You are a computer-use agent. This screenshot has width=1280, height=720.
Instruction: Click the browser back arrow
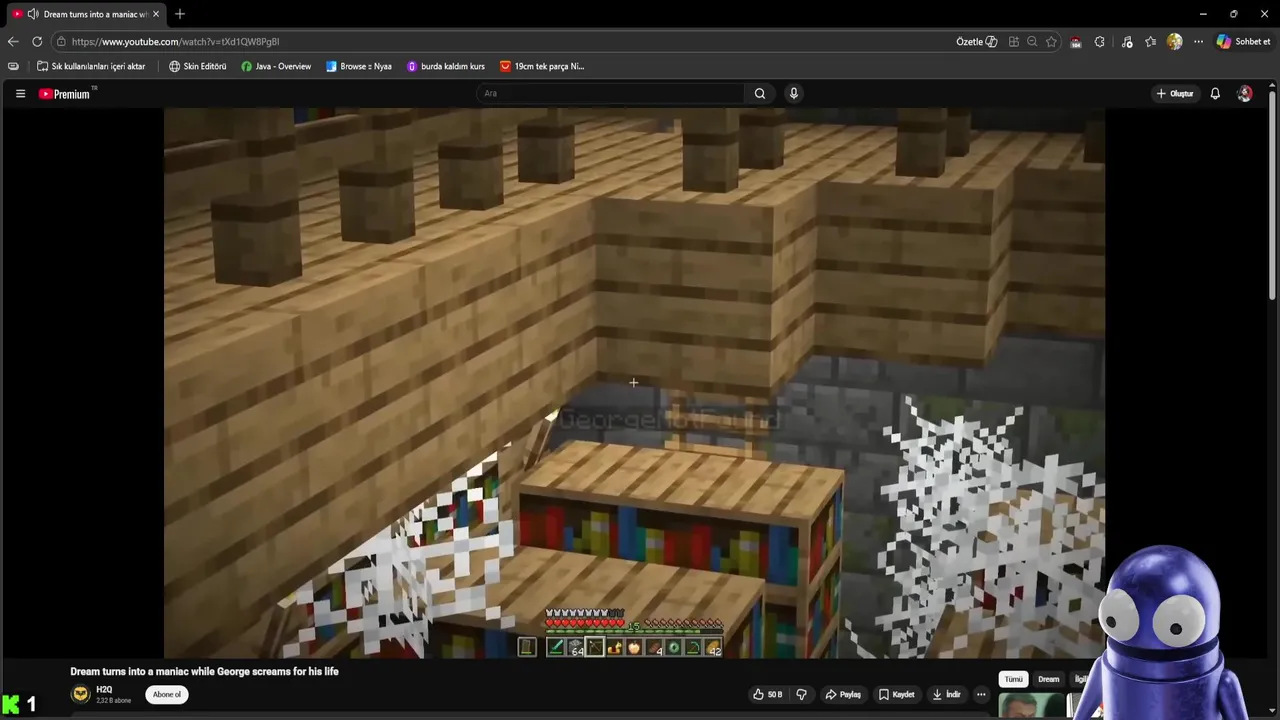tap(13, 41)
